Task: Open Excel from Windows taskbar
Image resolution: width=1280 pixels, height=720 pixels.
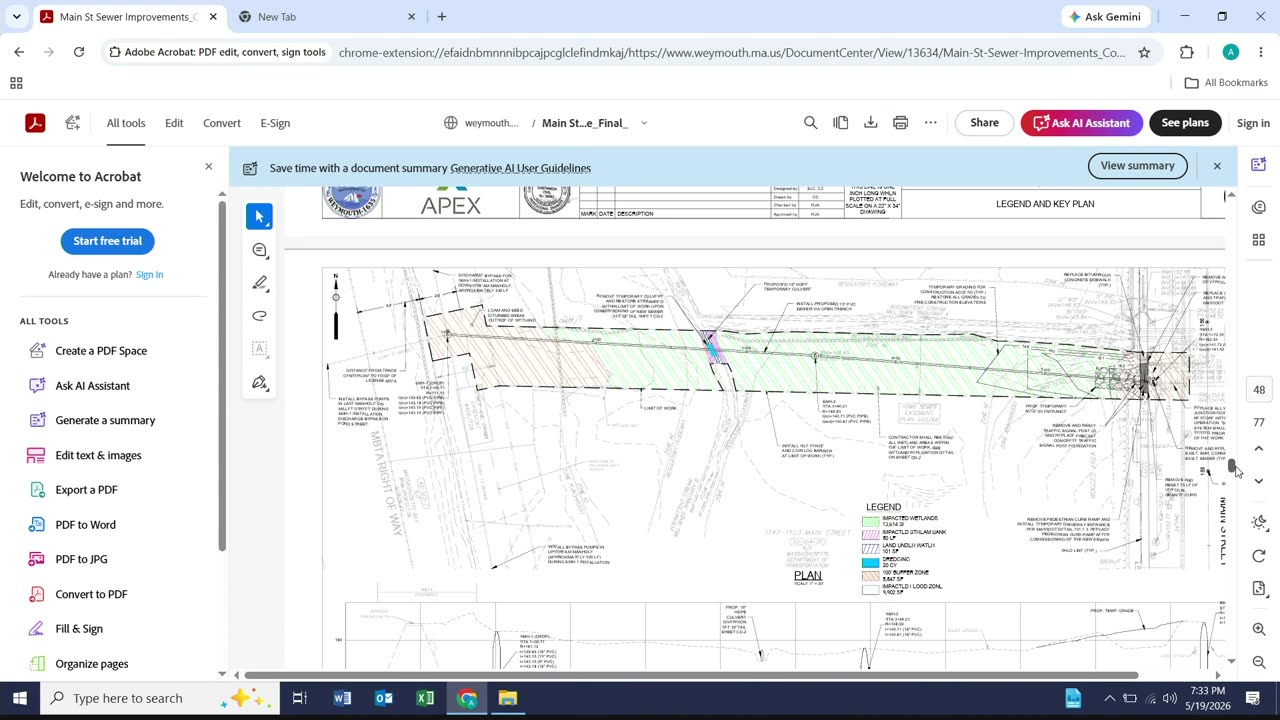Action: (x=425, y=698)
